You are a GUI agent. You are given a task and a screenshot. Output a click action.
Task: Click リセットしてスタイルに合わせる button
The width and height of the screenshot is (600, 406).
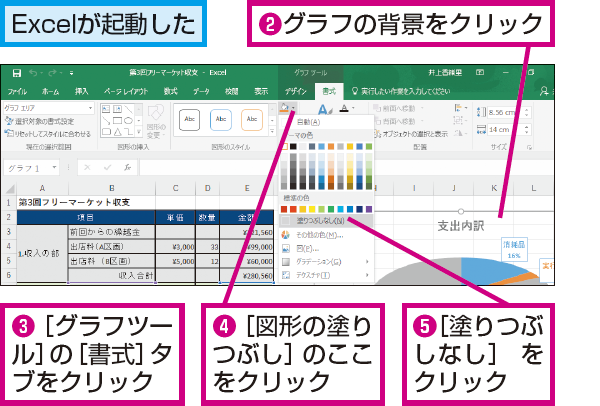pos(48,134)
